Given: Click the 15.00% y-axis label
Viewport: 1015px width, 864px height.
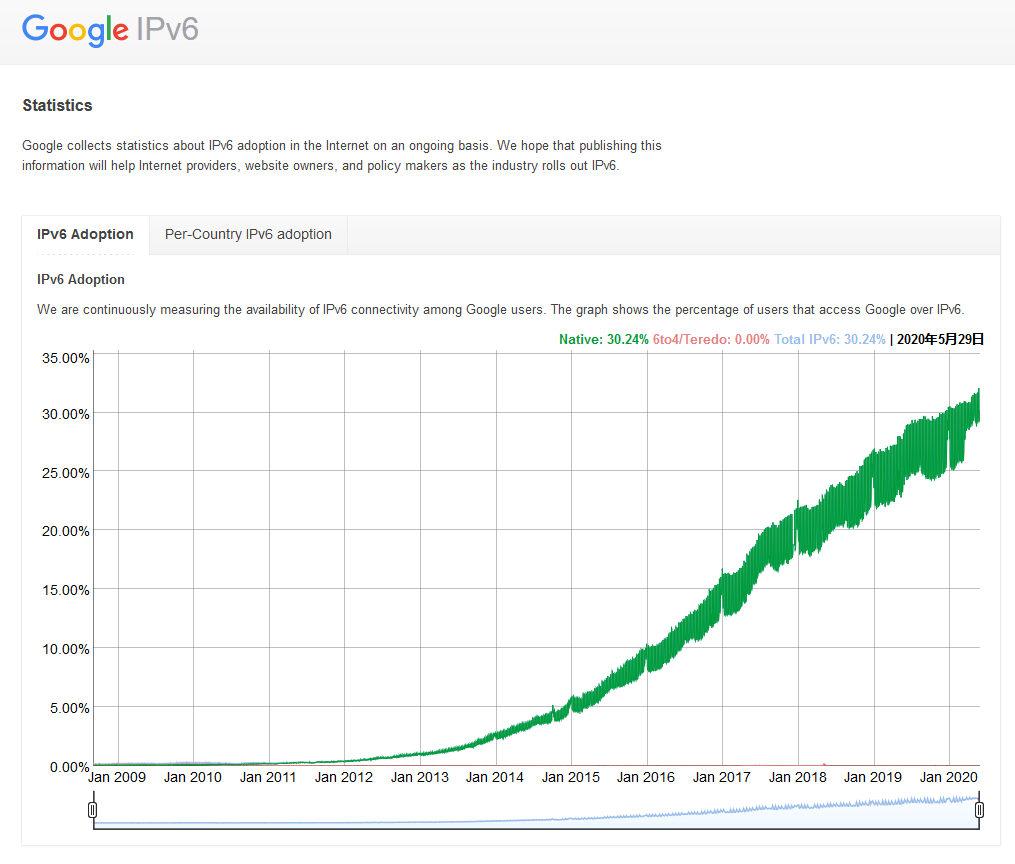Looking at the screenshot, I should coord(65,590).
